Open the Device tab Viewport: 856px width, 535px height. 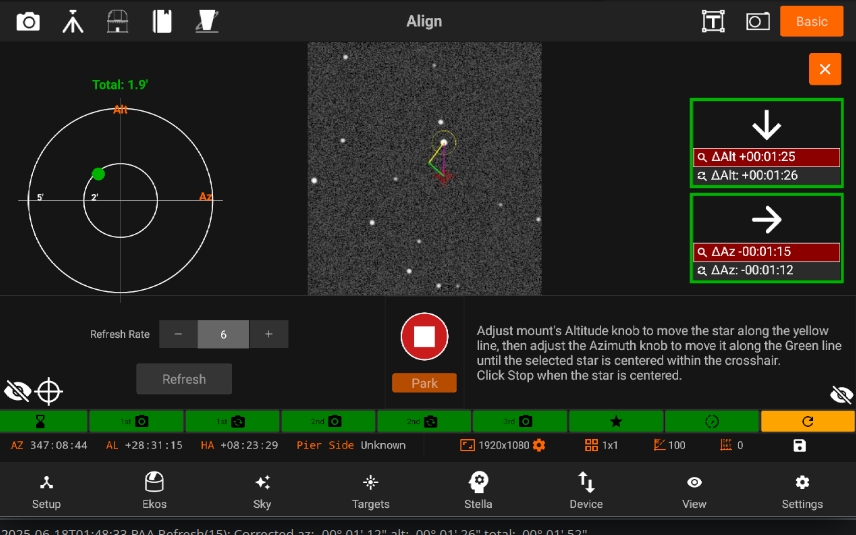[x=586, y=491]
